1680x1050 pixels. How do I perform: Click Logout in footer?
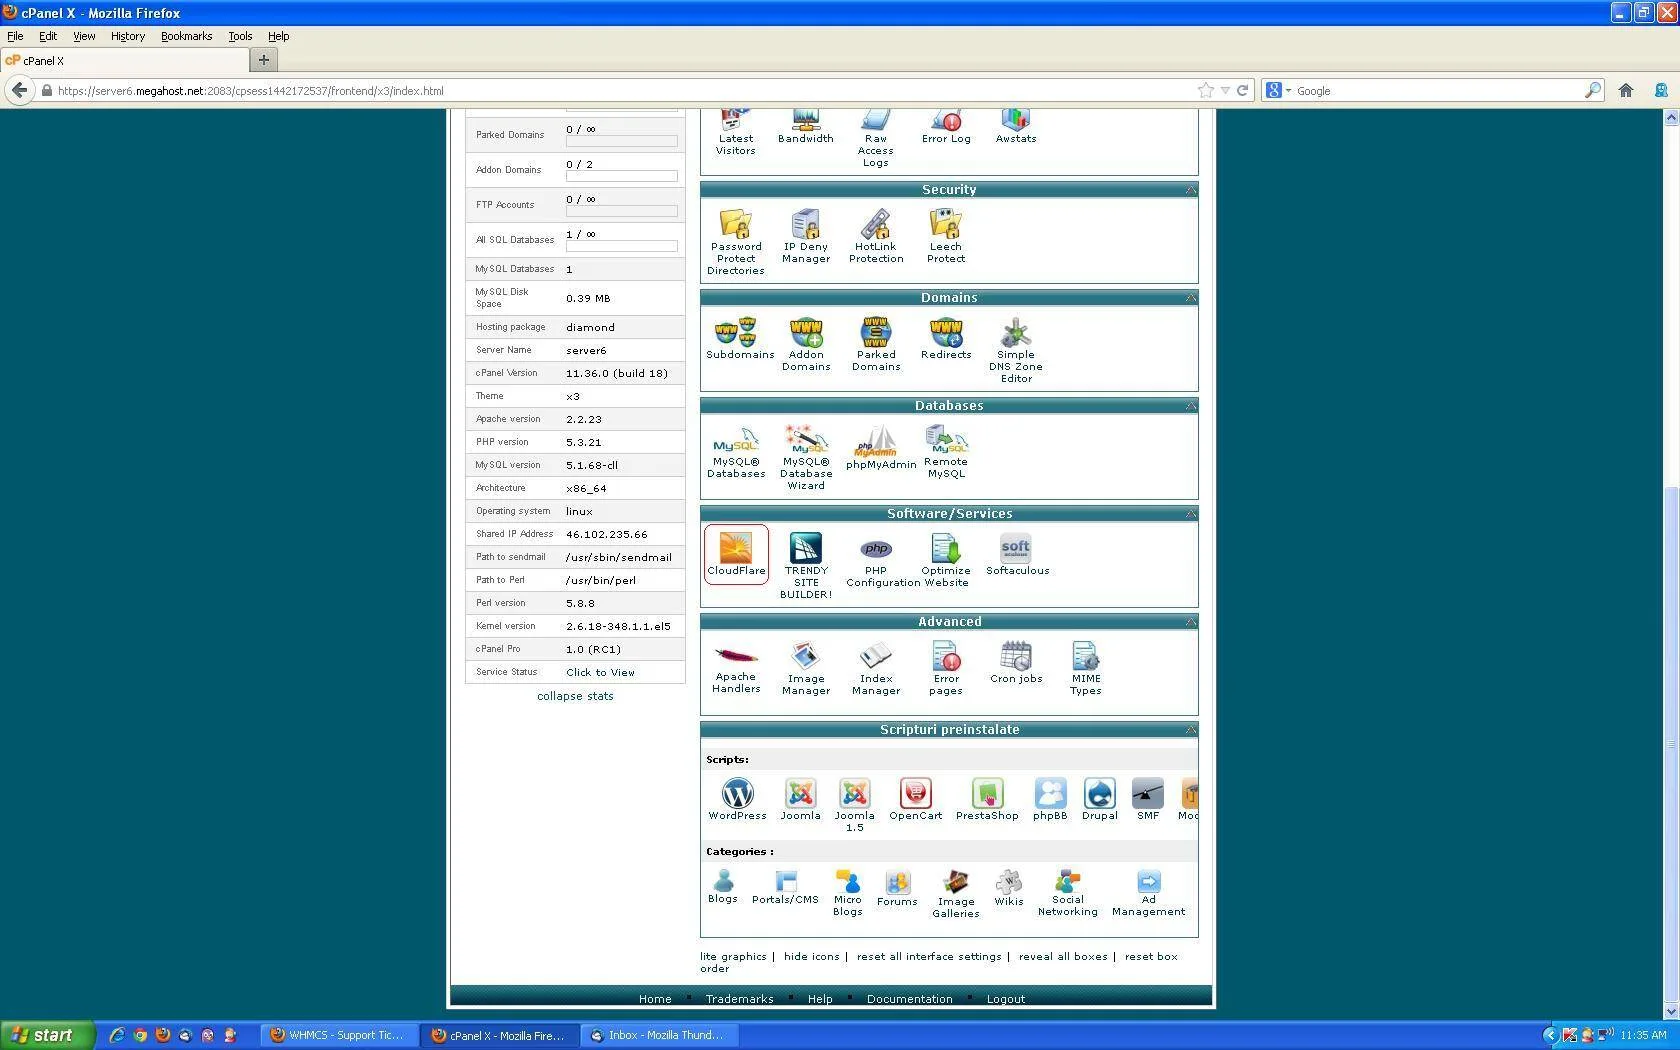click(1005, 999)
